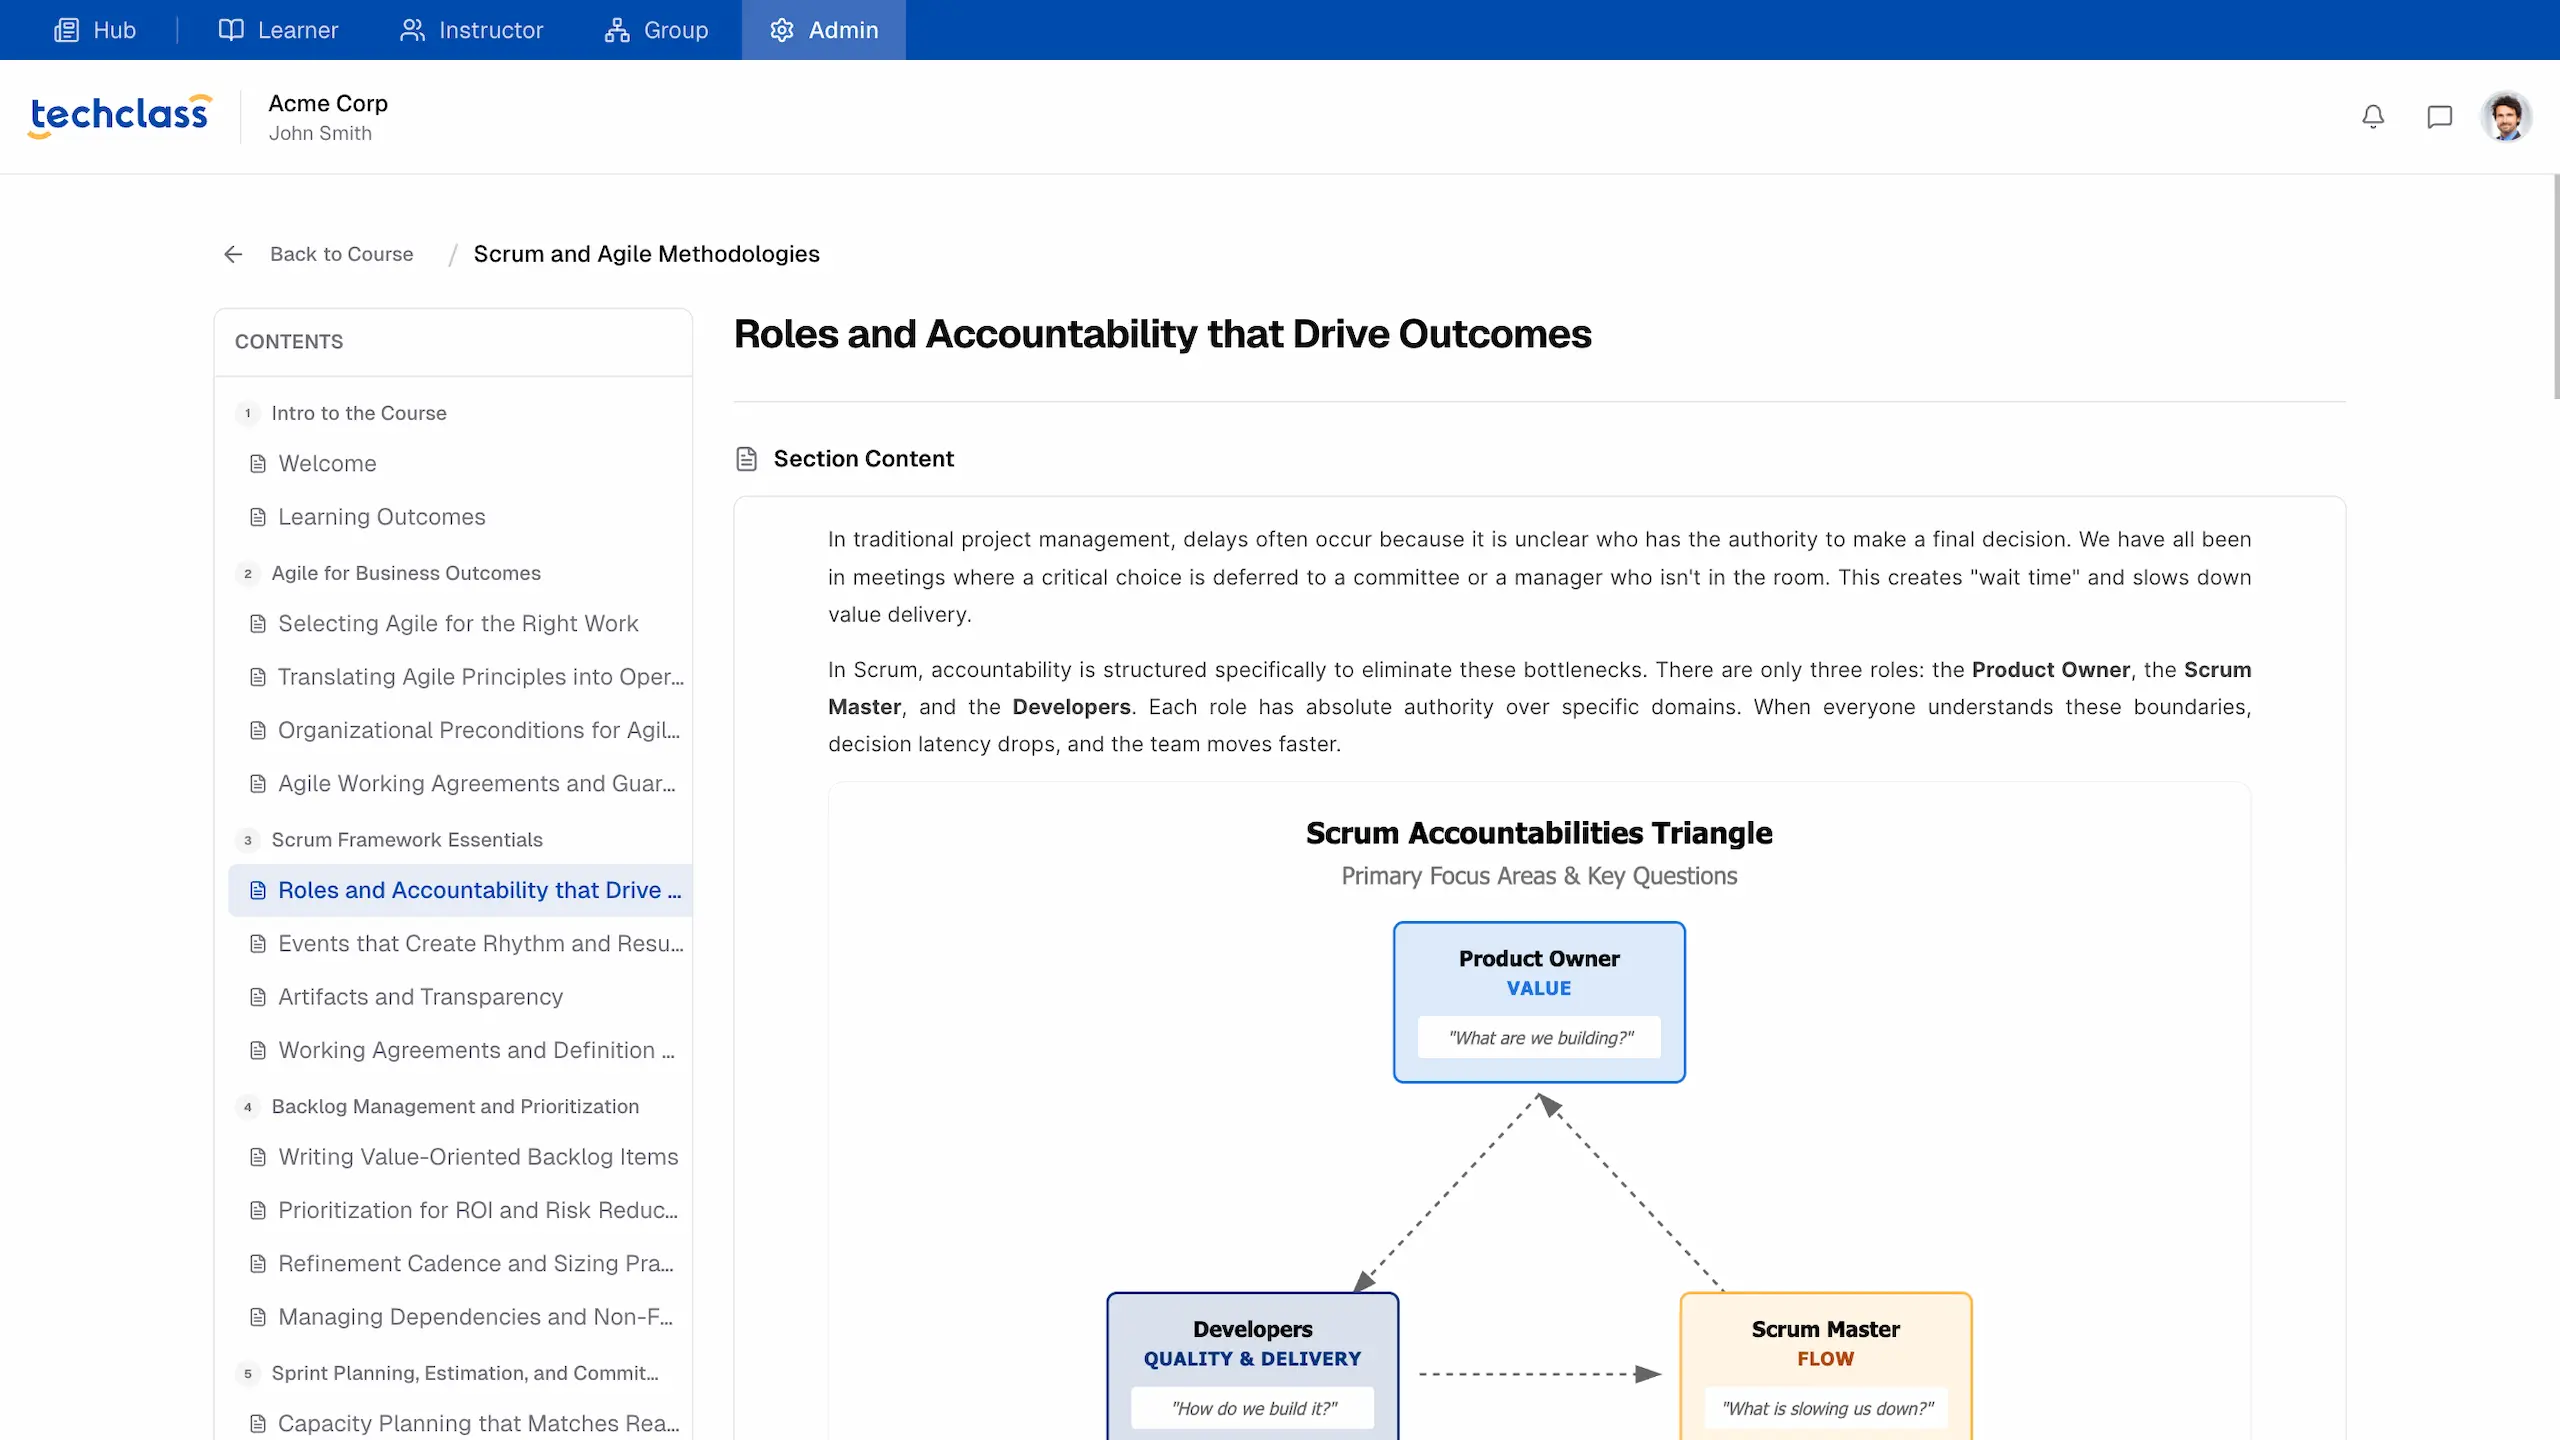
Task: Open Events that Create Rhythm lesson
Action: [x=480, y=944]
